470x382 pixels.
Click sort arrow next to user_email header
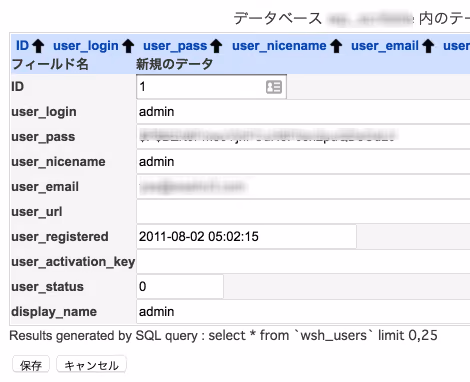tap(428, 46)
